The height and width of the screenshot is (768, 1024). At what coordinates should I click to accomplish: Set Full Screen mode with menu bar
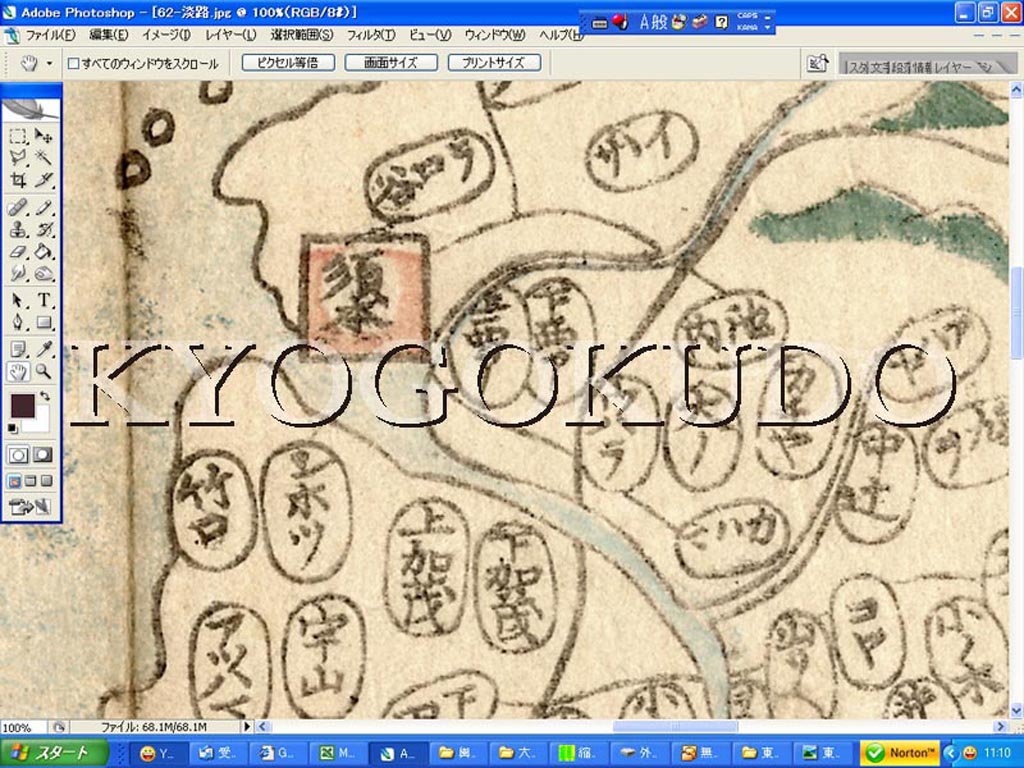[x=30, y=481]
